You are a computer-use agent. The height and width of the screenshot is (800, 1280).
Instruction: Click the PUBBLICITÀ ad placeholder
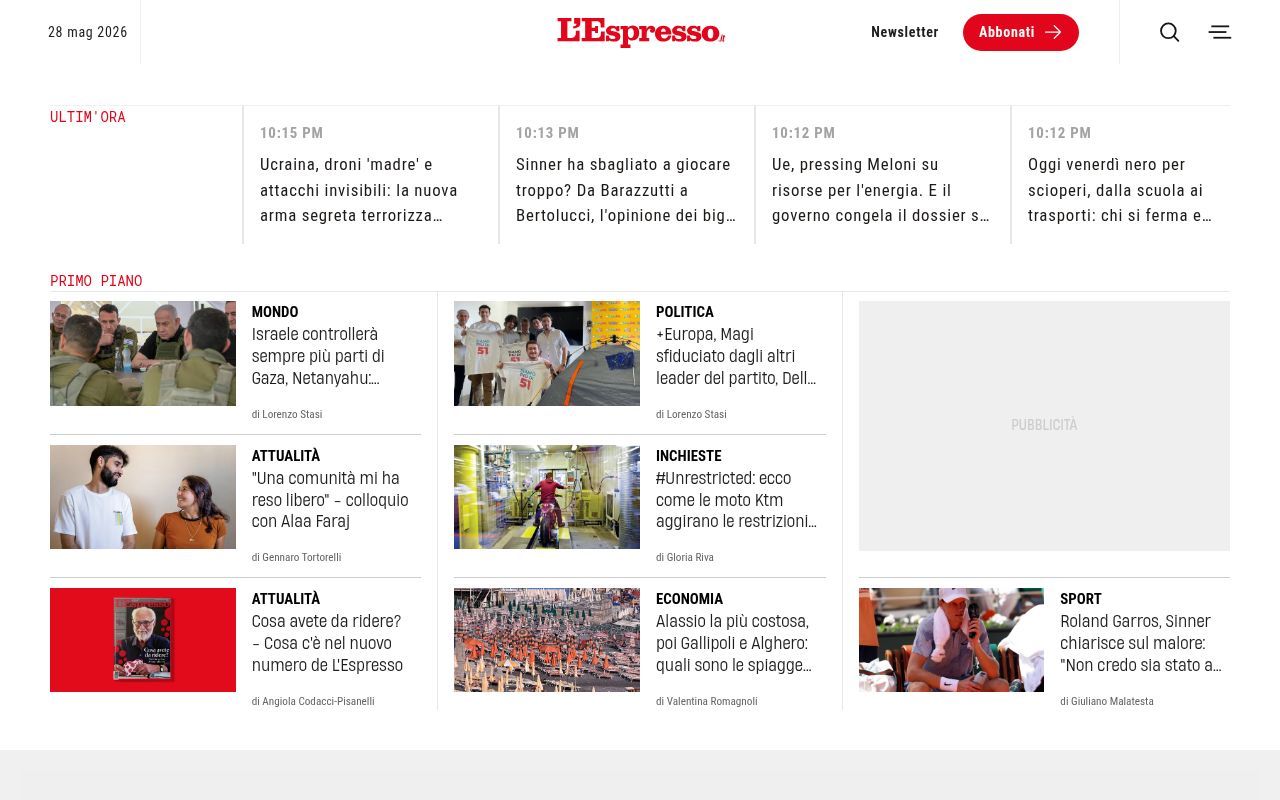click(x=1044, y=426)
